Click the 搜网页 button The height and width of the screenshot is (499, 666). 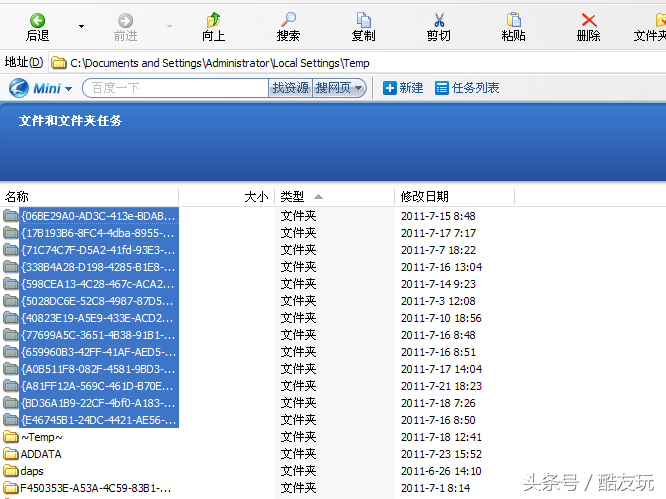(333, 88)
